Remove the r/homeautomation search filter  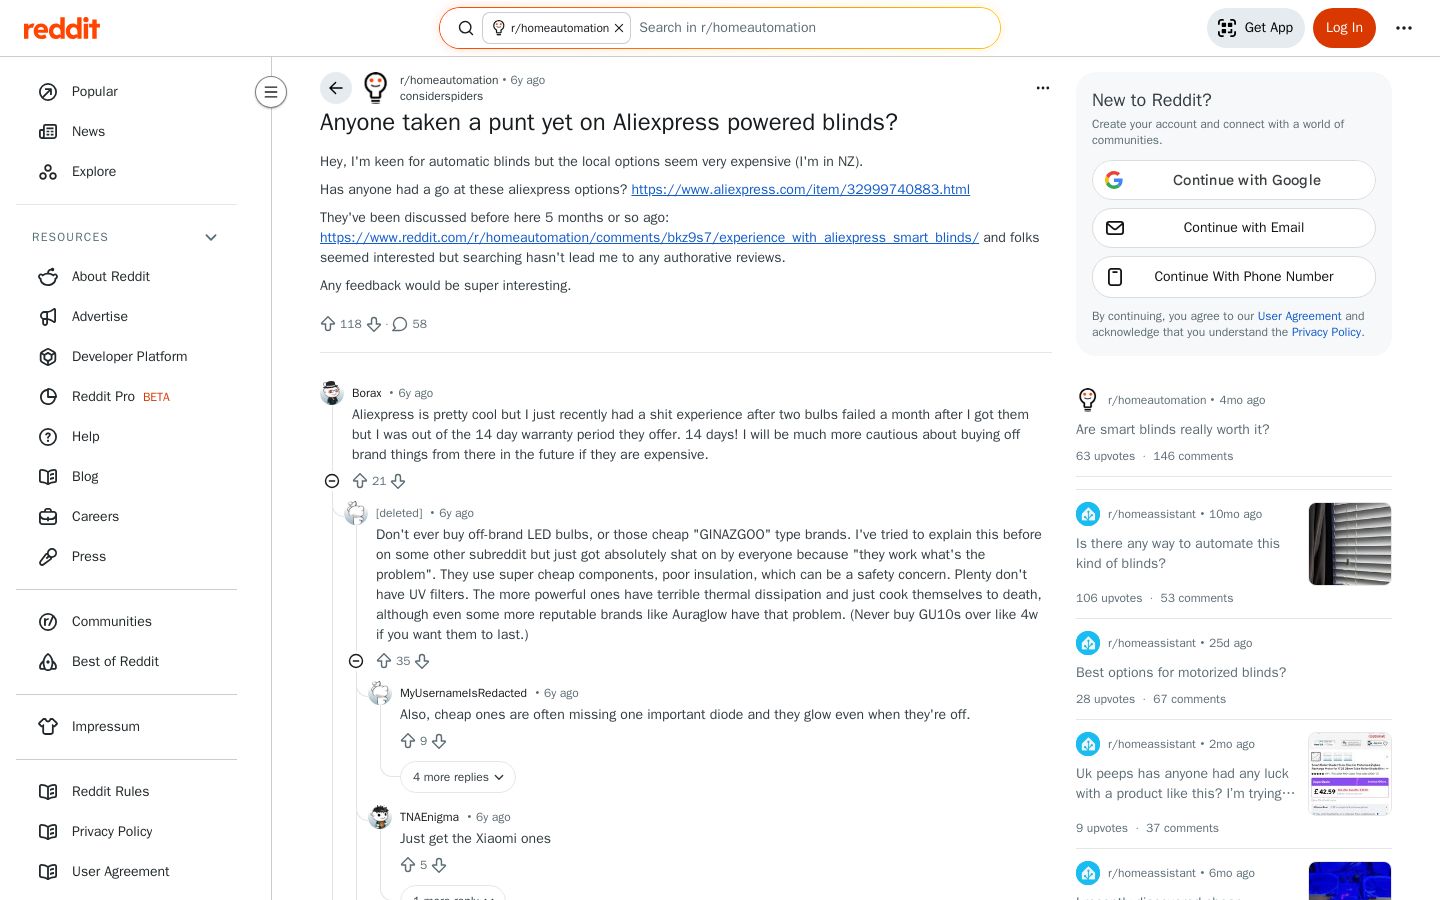point(619,28)
